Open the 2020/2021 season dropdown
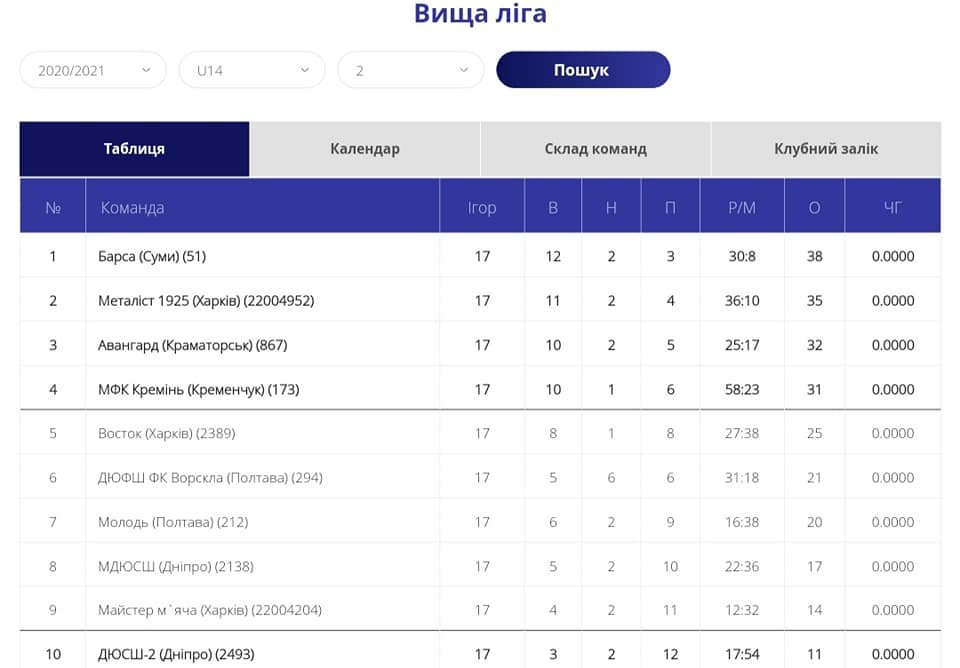 [93, 70]
